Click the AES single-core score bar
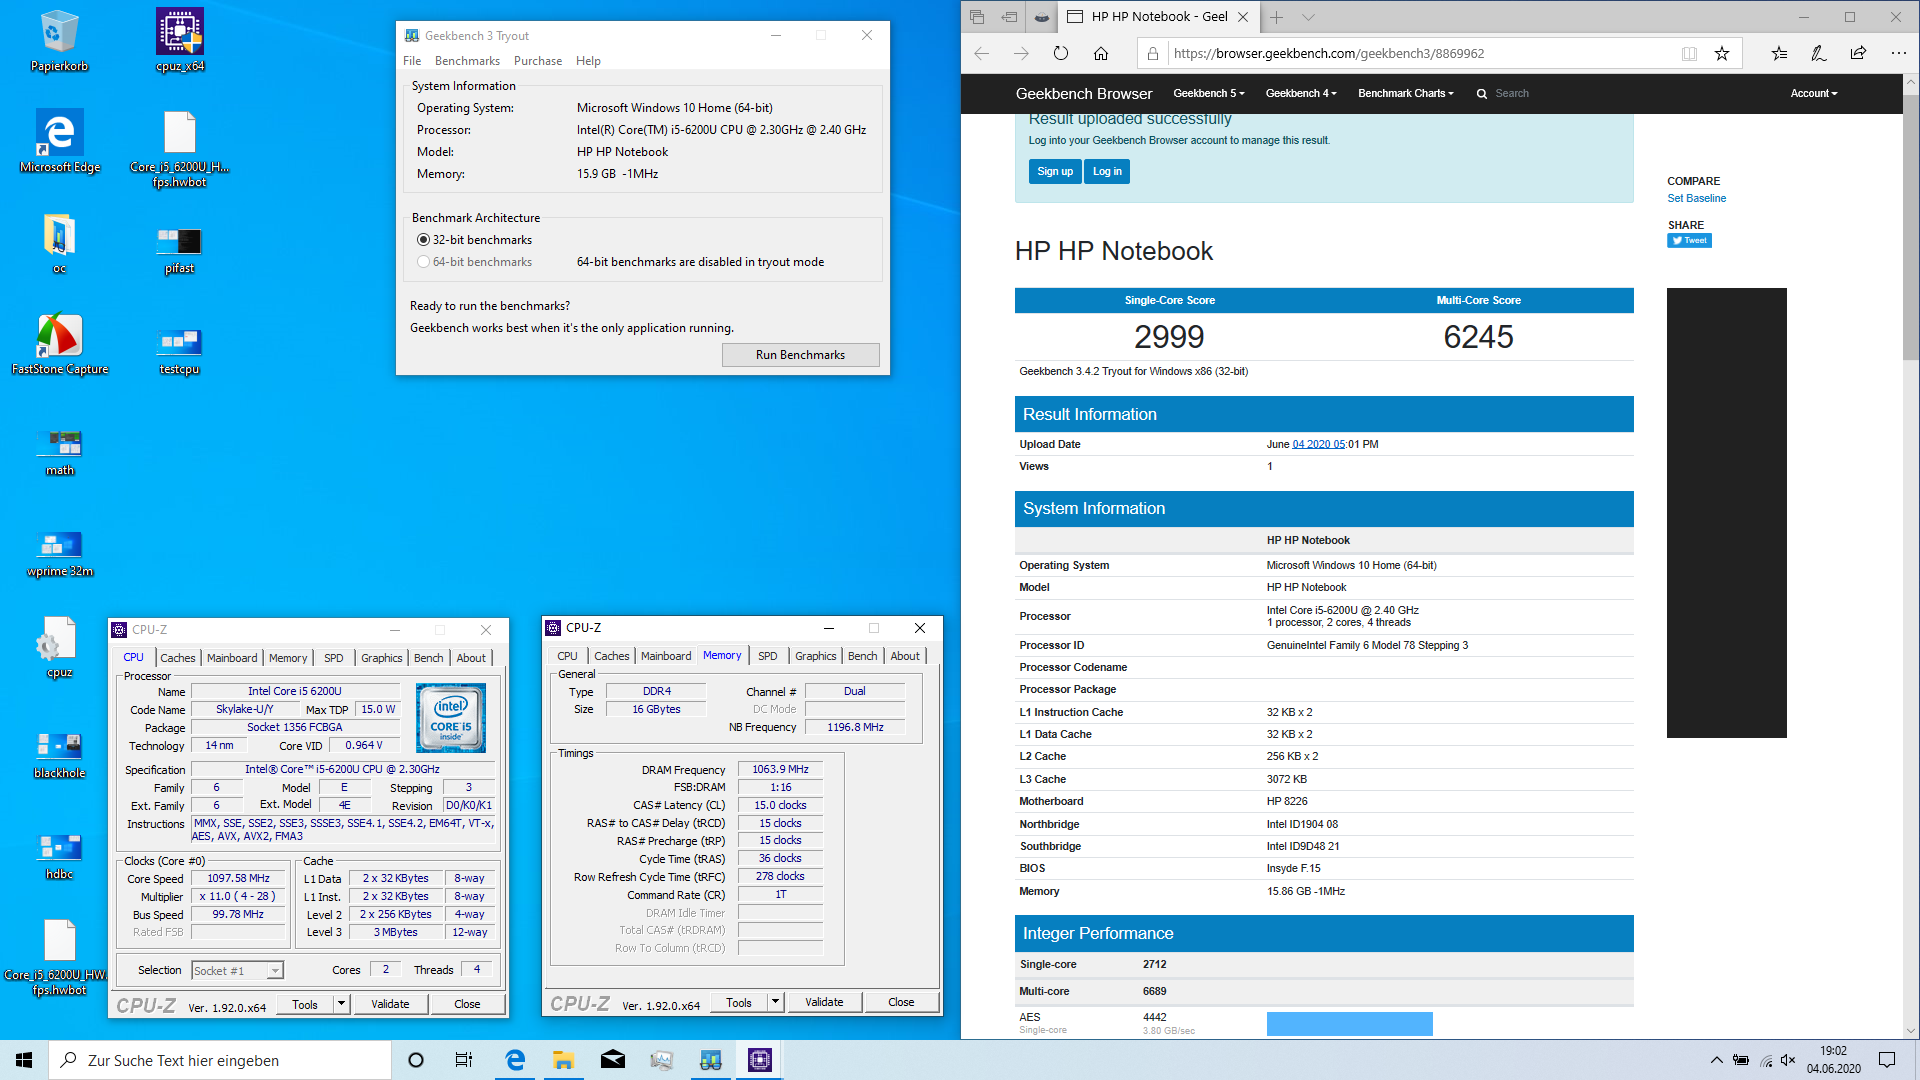This screenshot has width=1920, height=1080. (x=1349, y=1023)
